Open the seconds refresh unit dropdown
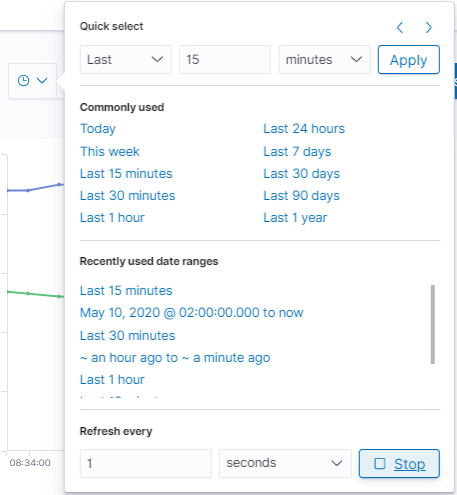 285,463
